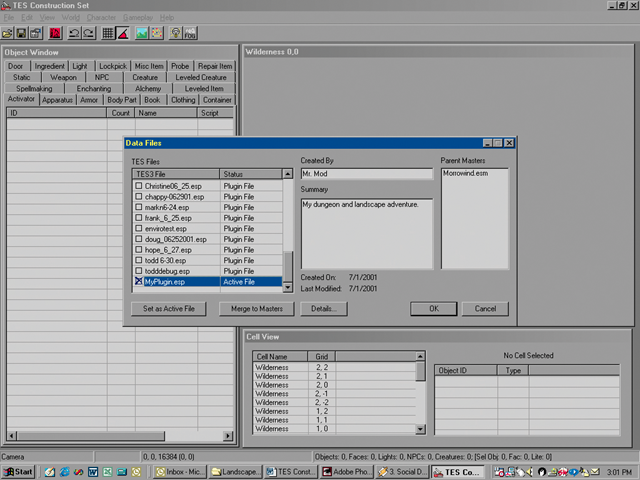640x480 pixels.
Task: Toggle the angle snap toolbar icon
Action: tap(122, 33)
